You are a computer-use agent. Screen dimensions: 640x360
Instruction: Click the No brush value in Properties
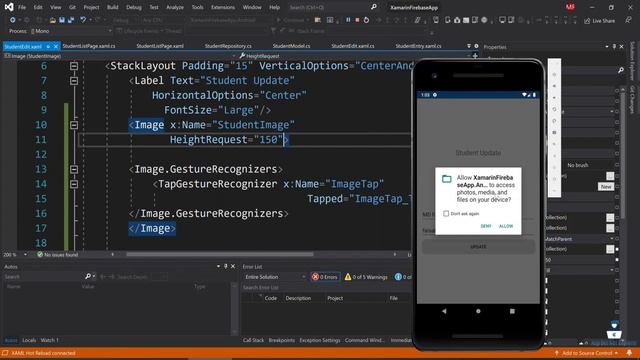click(578, 165)
